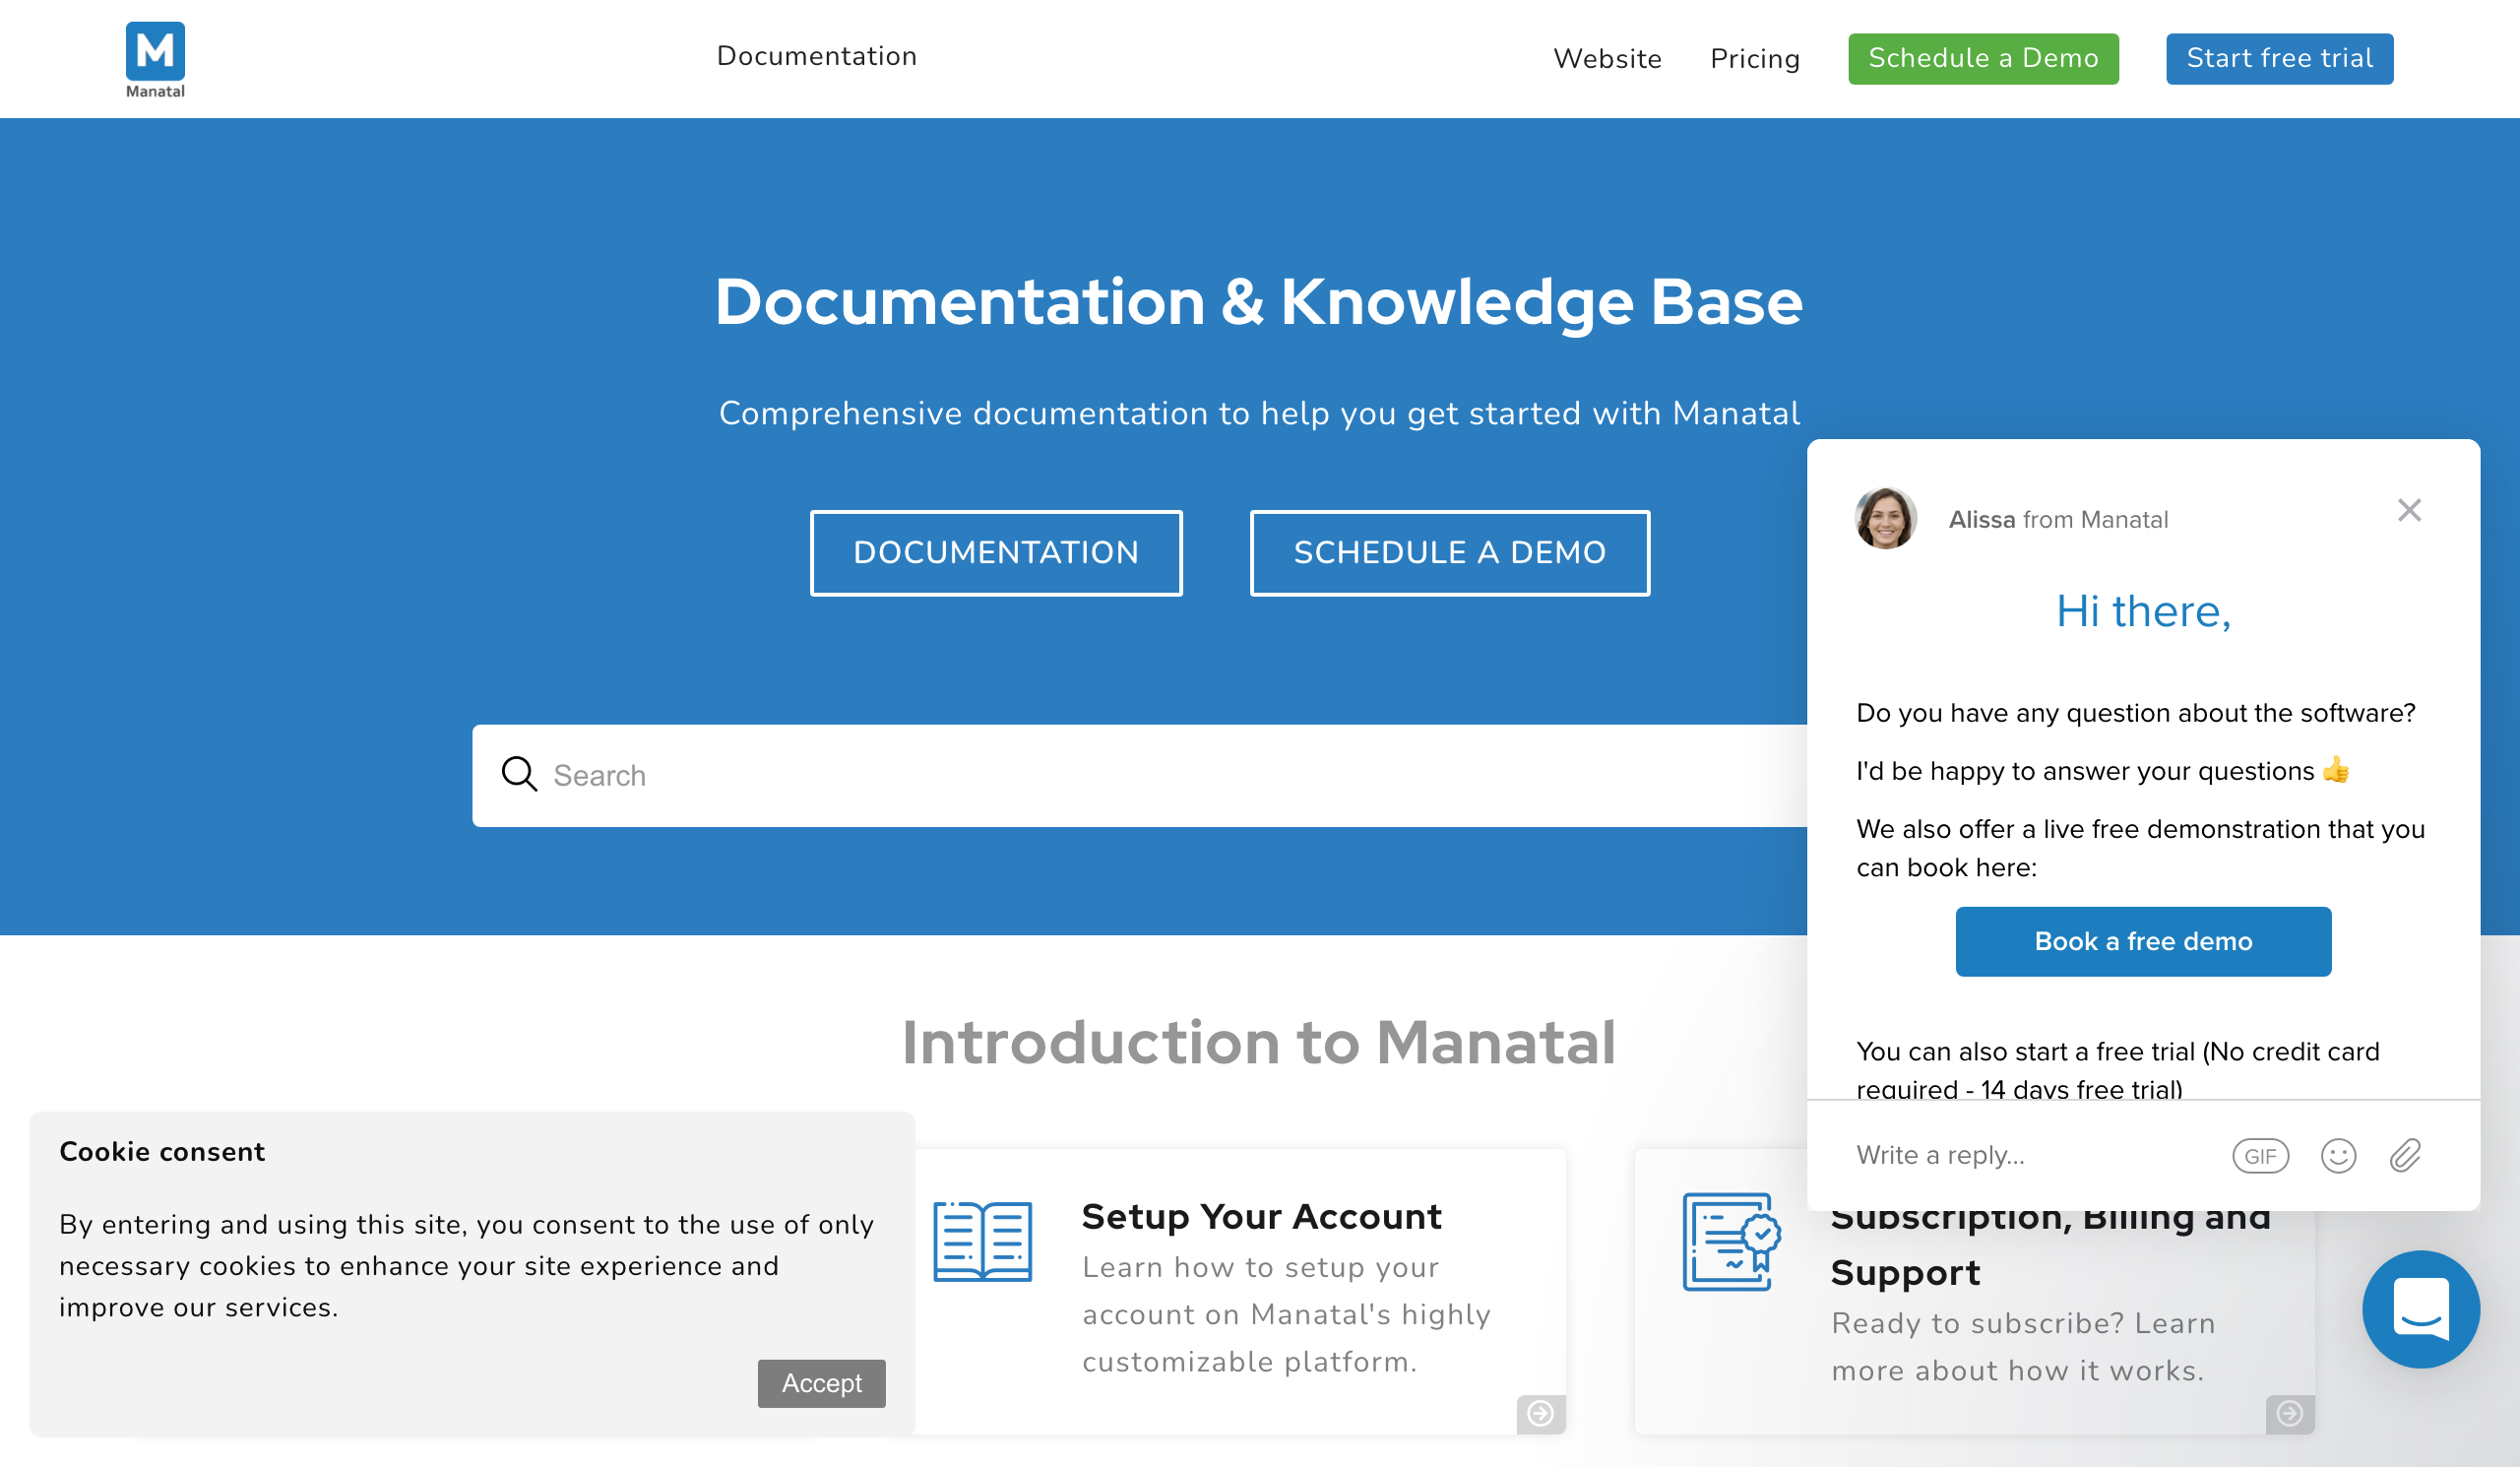Viewport: 2520px width, 1467px height.
Task: Click the cookie consent description paragraph
Action: tap(466, 1265)
